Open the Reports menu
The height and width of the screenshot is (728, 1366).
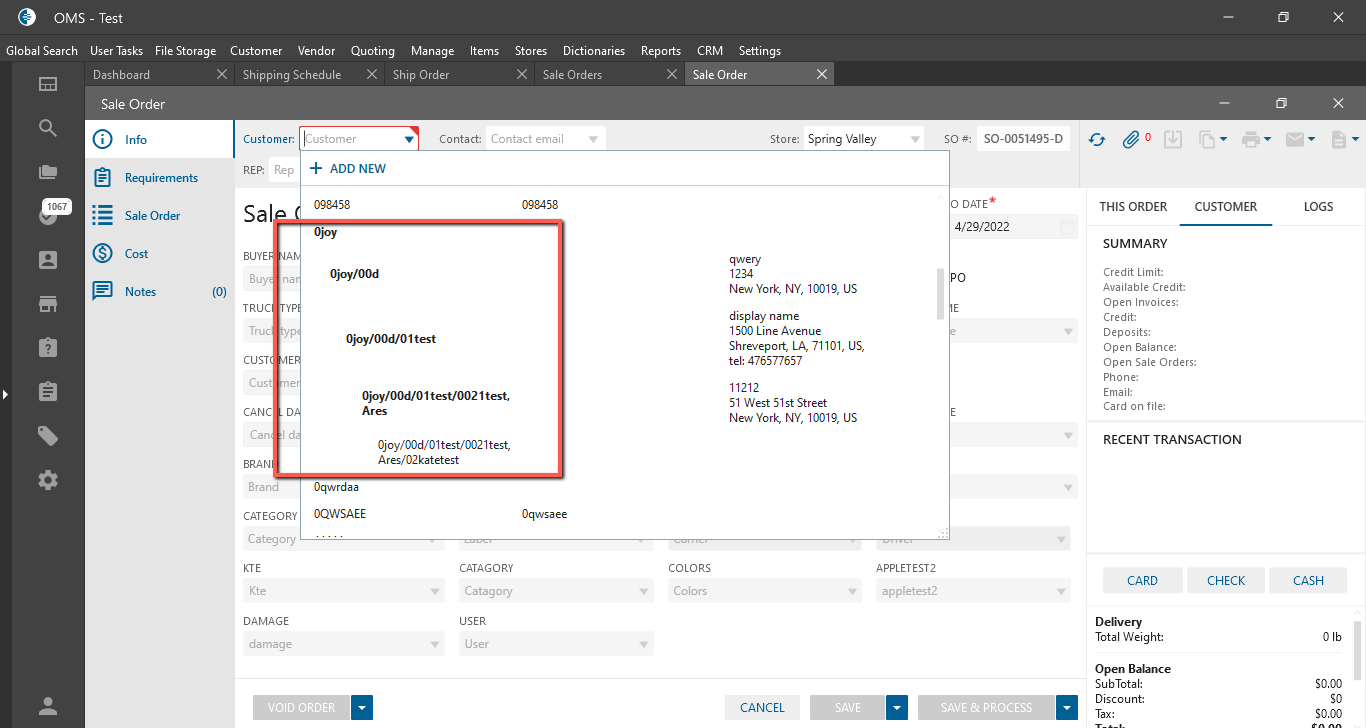click(660, 51)
